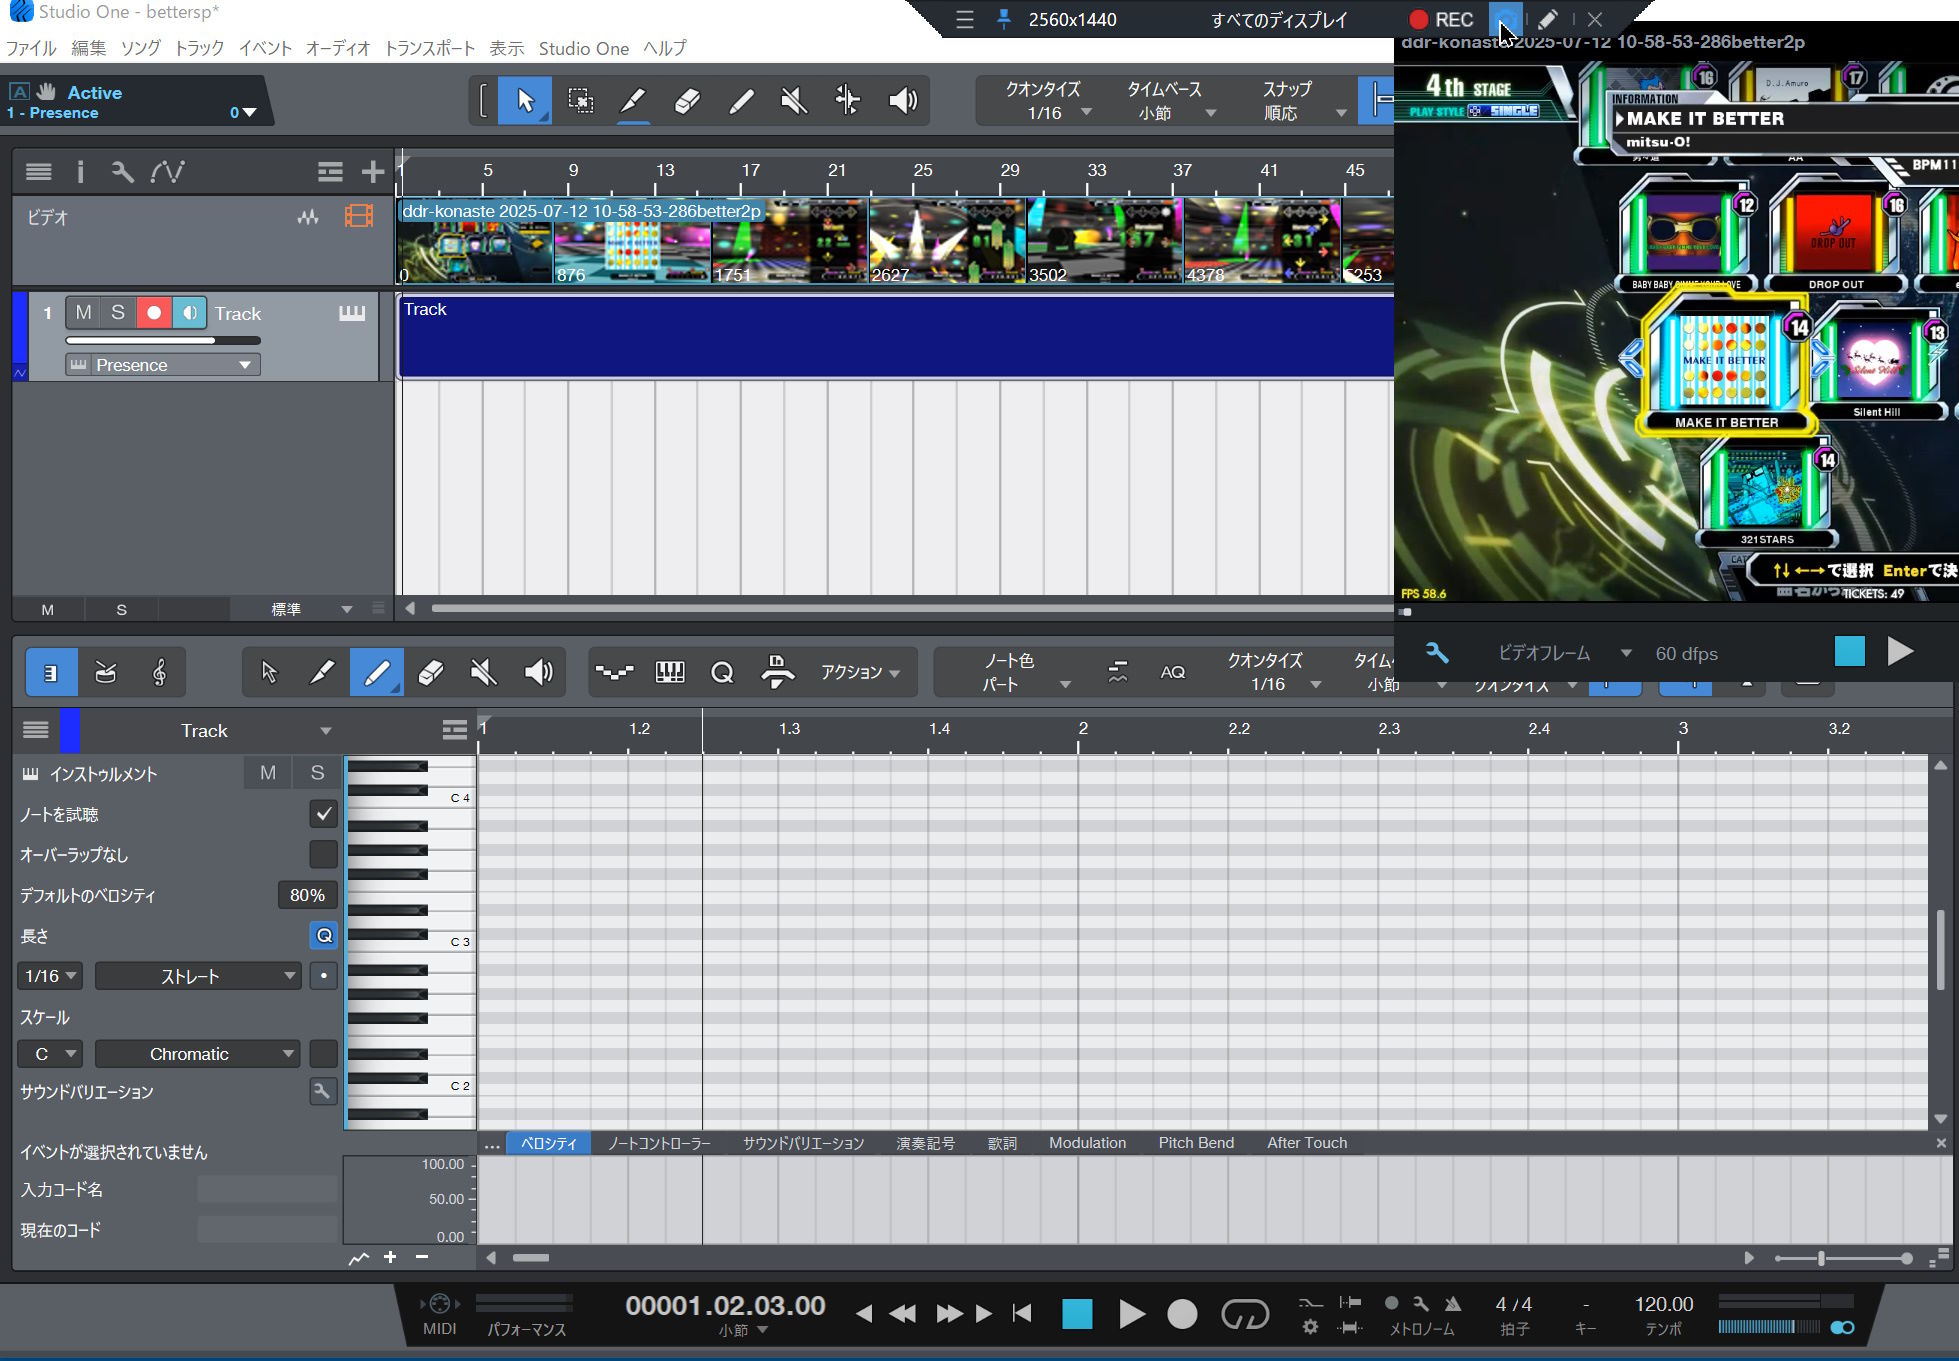This screenshot has height=1361, width=1959.
Task: Switch to drum editor view
Action: click(x=105, y=672)
